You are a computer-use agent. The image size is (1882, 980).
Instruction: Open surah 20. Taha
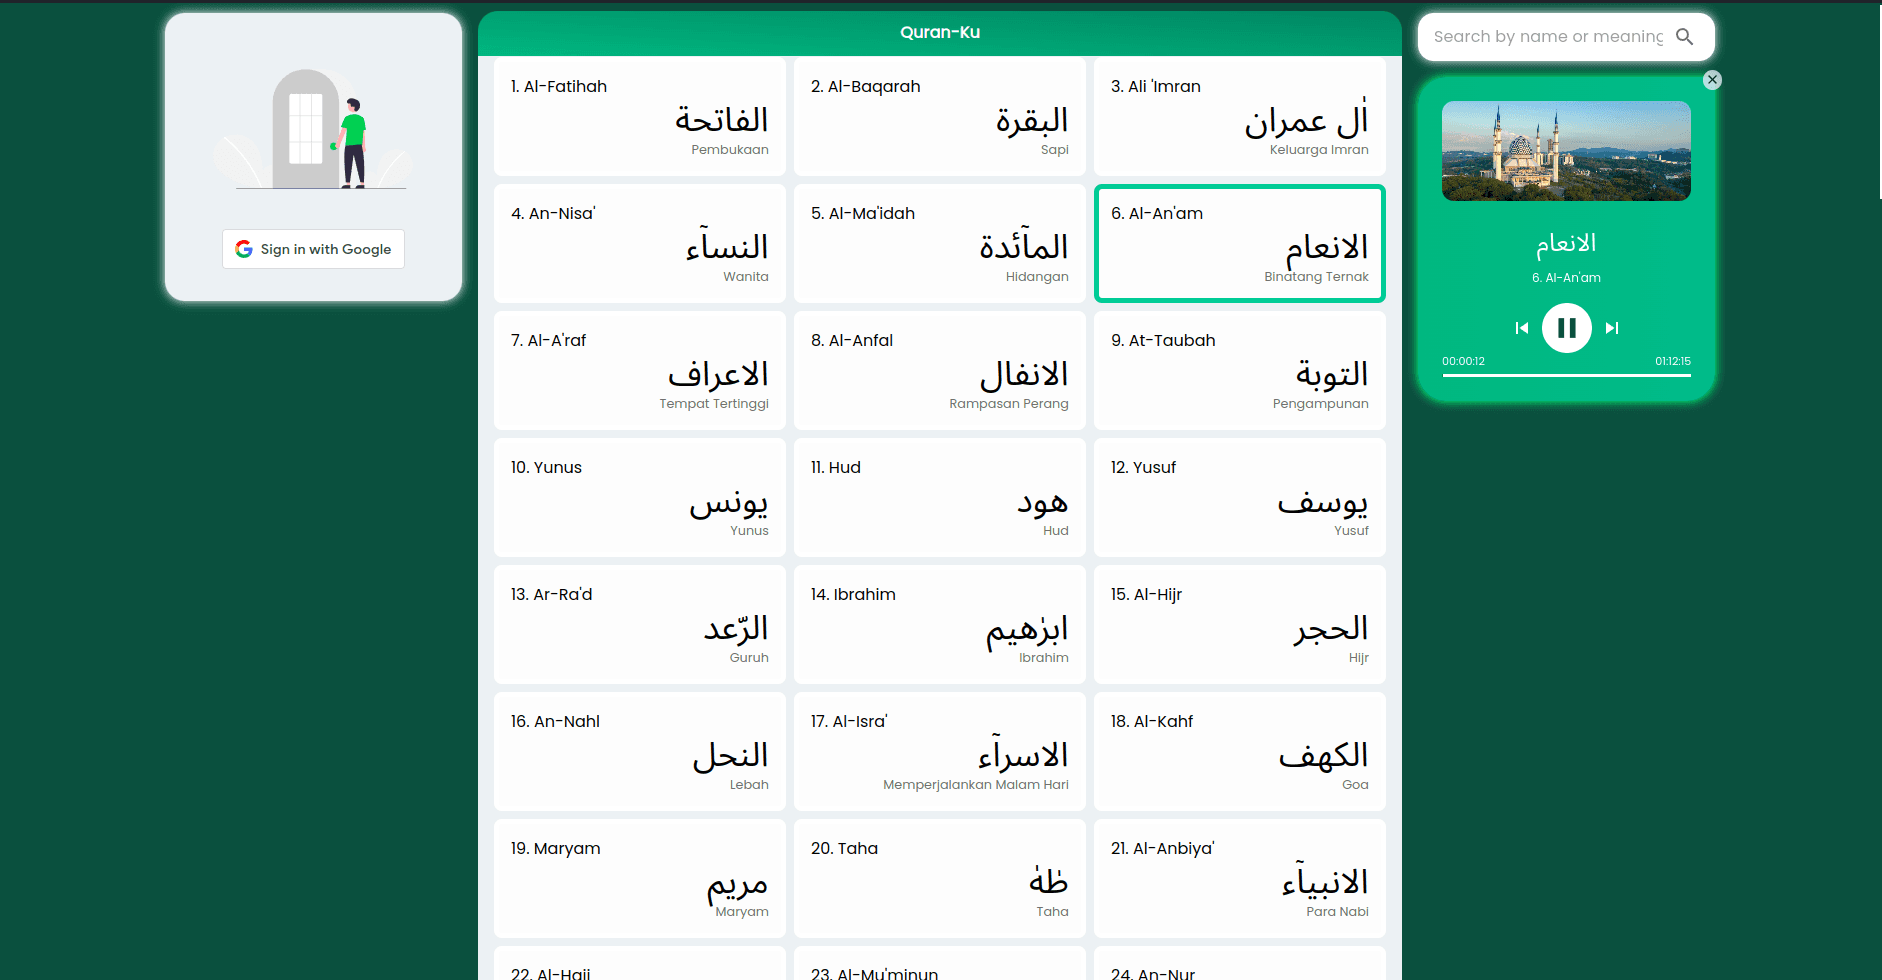coord(940,879)
